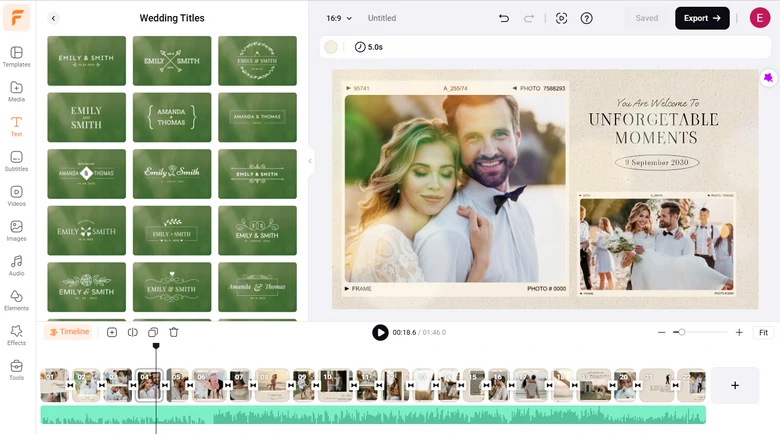Open the Tools sidebar panel
This screenshot has width=780, height=434.
(16, 370)
